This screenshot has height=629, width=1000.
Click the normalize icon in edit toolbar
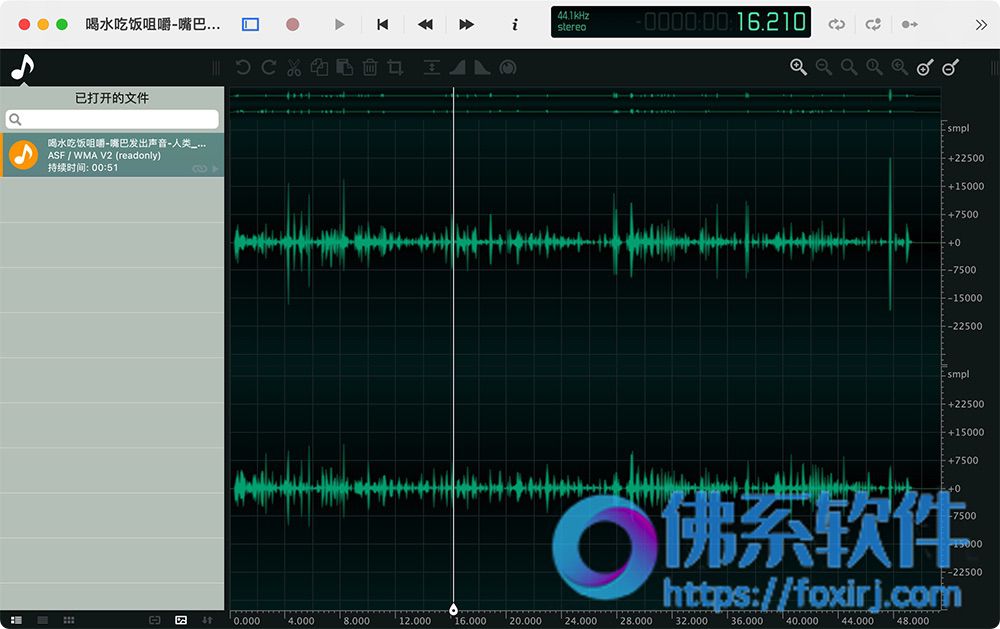coord(432,68)
